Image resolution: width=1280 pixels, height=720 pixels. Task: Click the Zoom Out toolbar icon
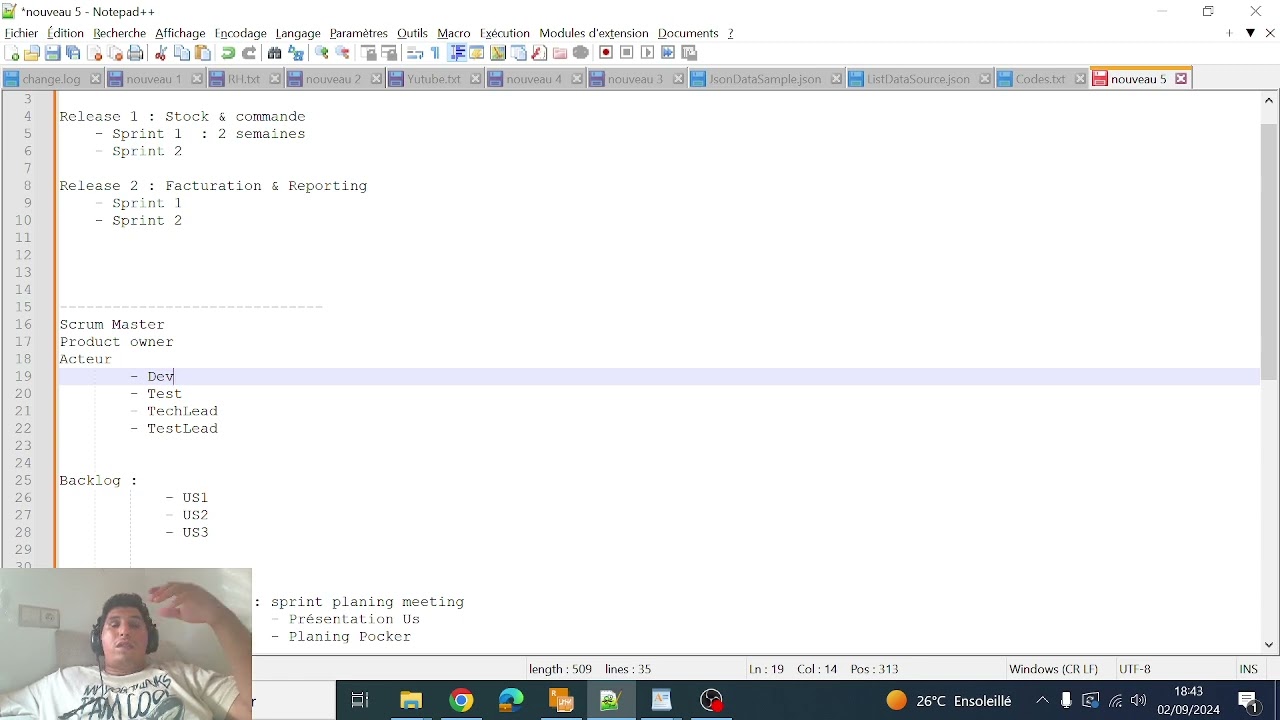[343, 53]
